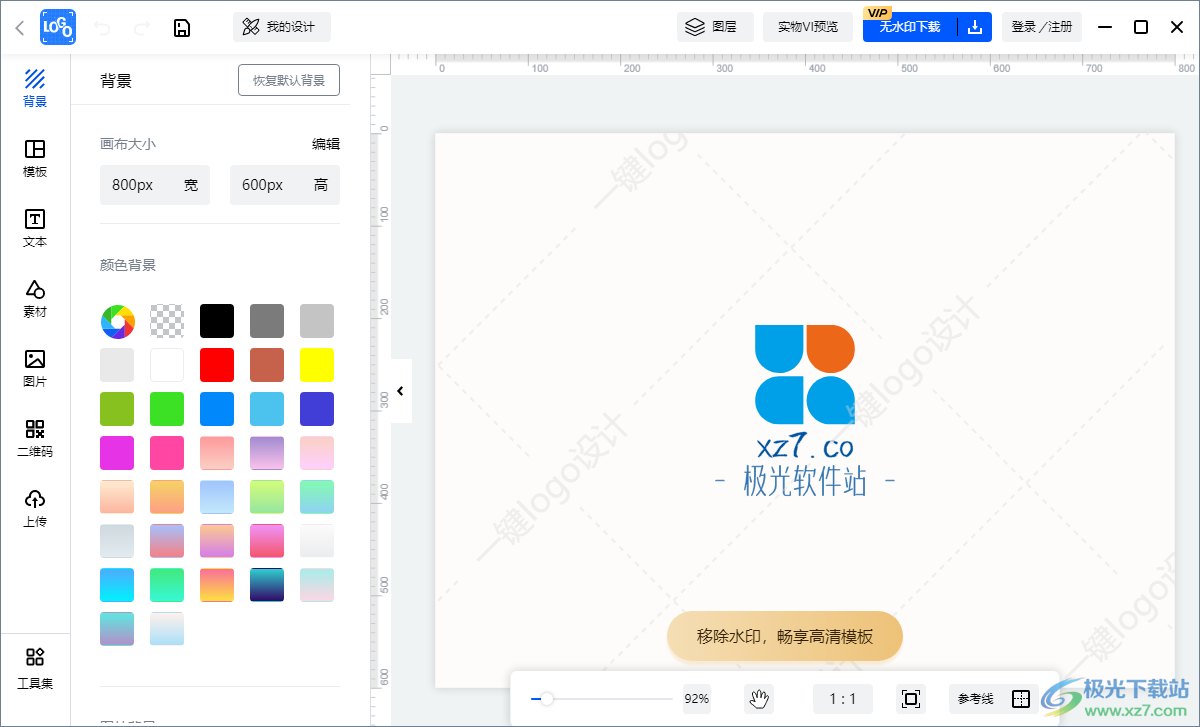Open the 图片 image panel

[34, 368]
